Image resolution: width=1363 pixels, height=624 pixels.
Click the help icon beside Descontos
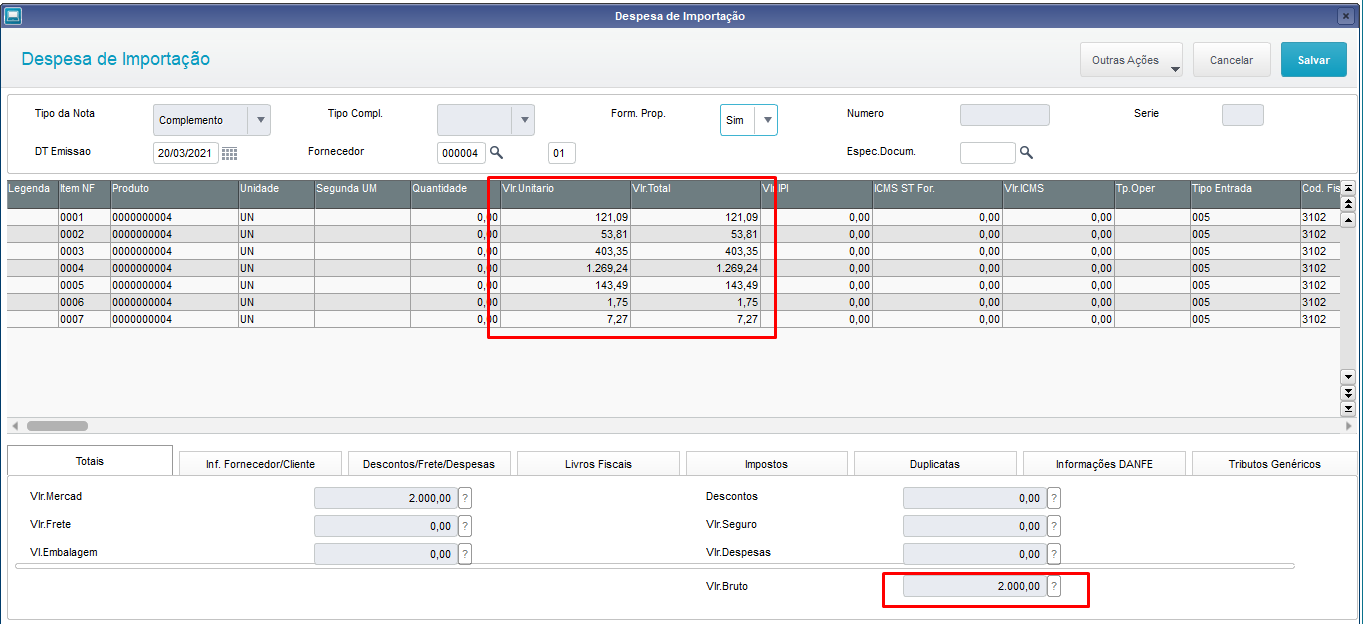(1054, 498)
